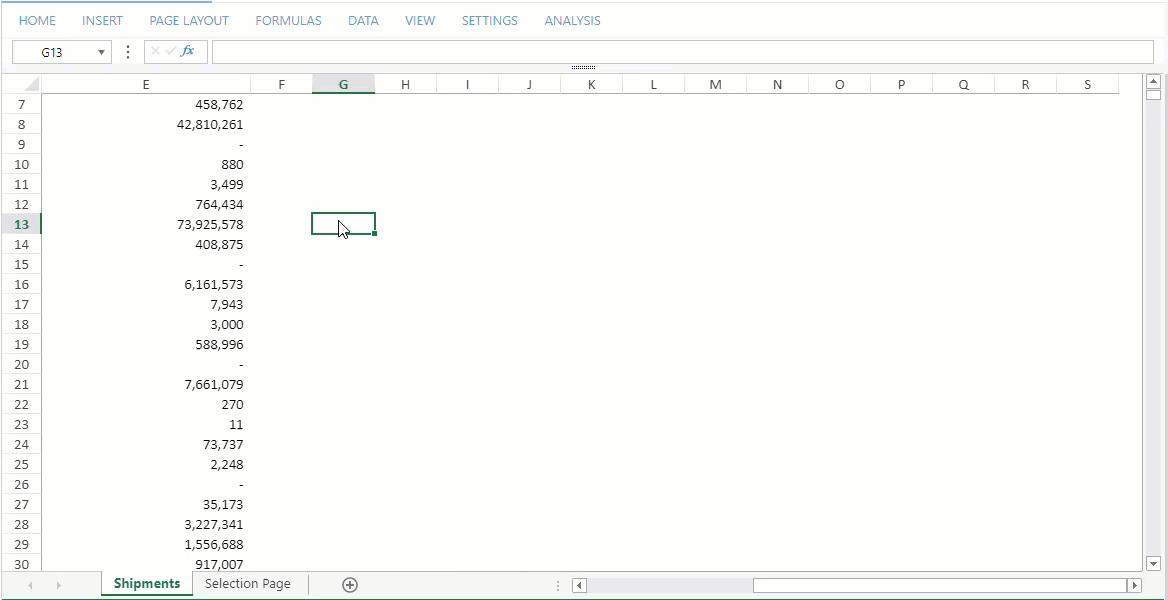Click the vertical scrollbar up arrow
The width and height of the screenshot is (1168, 600).
[x=1153, y=81]
